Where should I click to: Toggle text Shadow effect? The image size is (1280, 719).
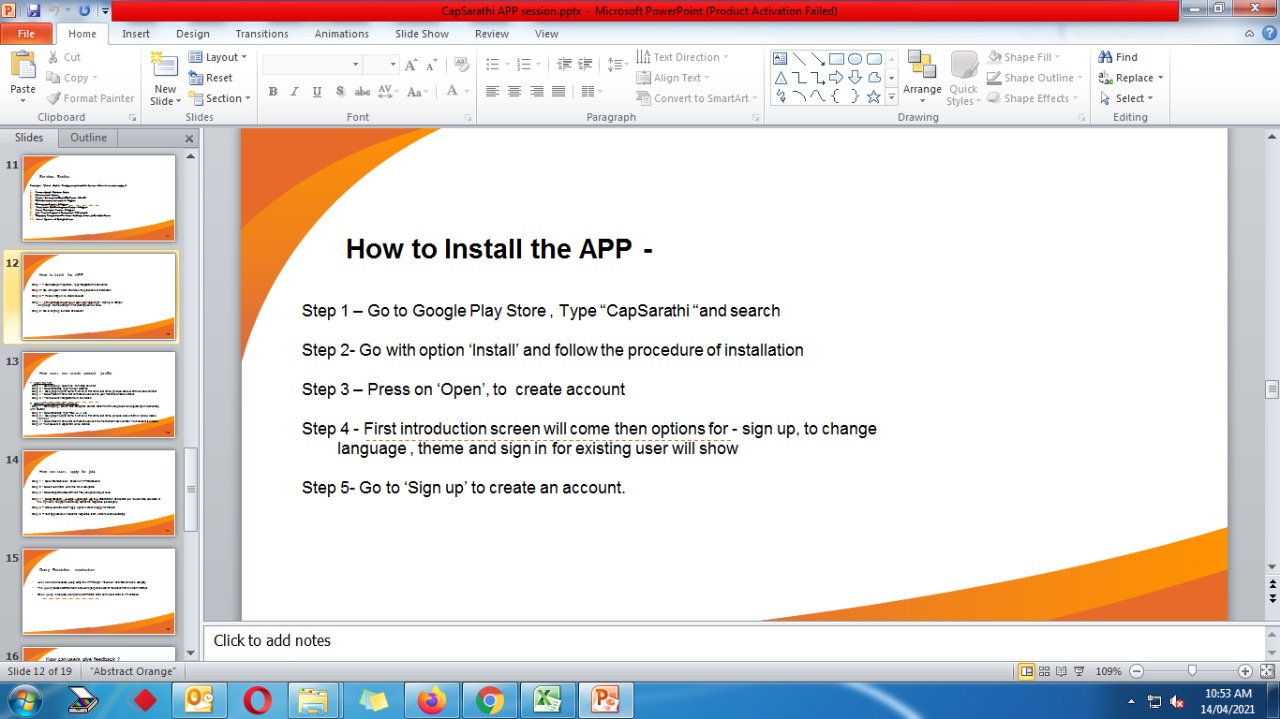[x=340, y=91]
